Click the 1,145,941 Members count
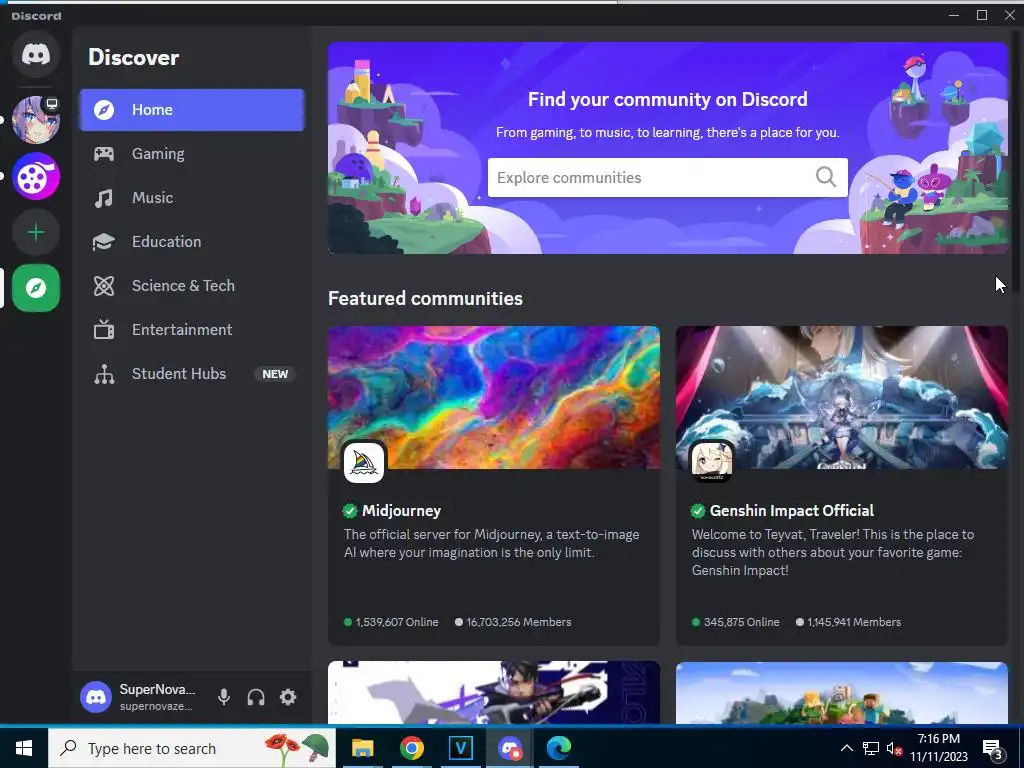The image size is (1024, 768). (848, 622)
